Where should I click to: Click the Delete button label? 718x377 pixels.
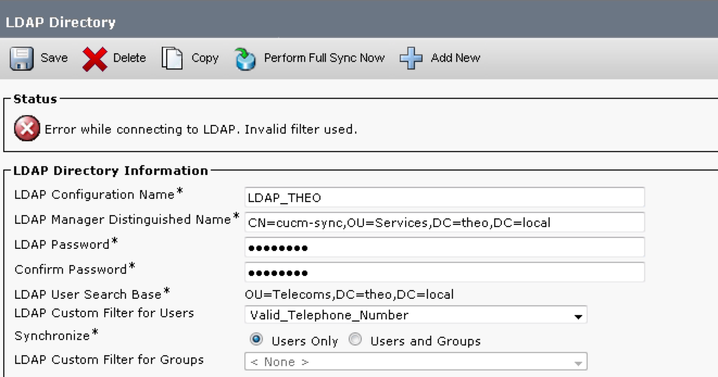click(x=130, y=58)
